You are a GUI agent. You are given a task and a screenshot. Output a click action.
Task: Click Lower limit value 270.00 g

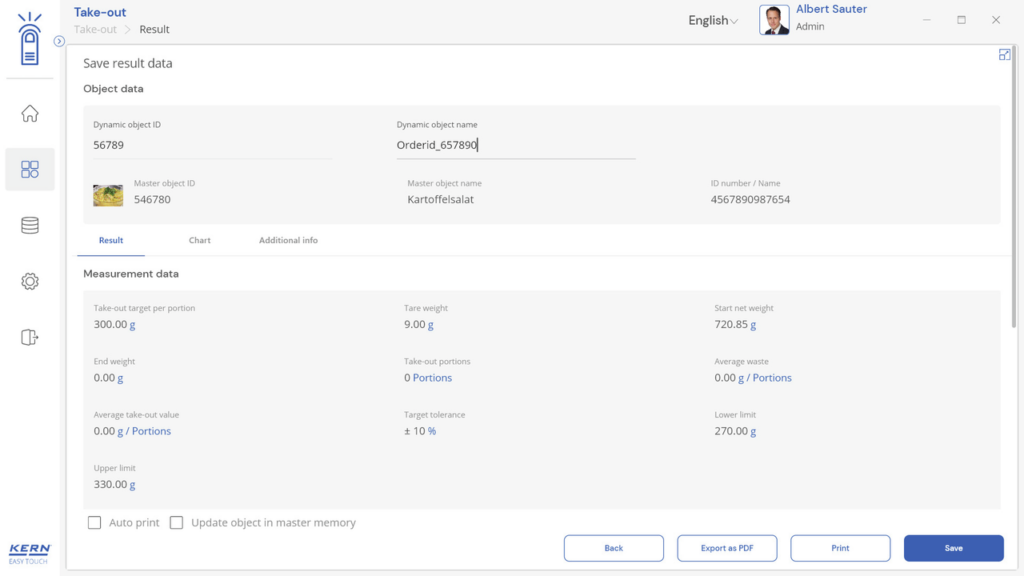pos(735,431)
